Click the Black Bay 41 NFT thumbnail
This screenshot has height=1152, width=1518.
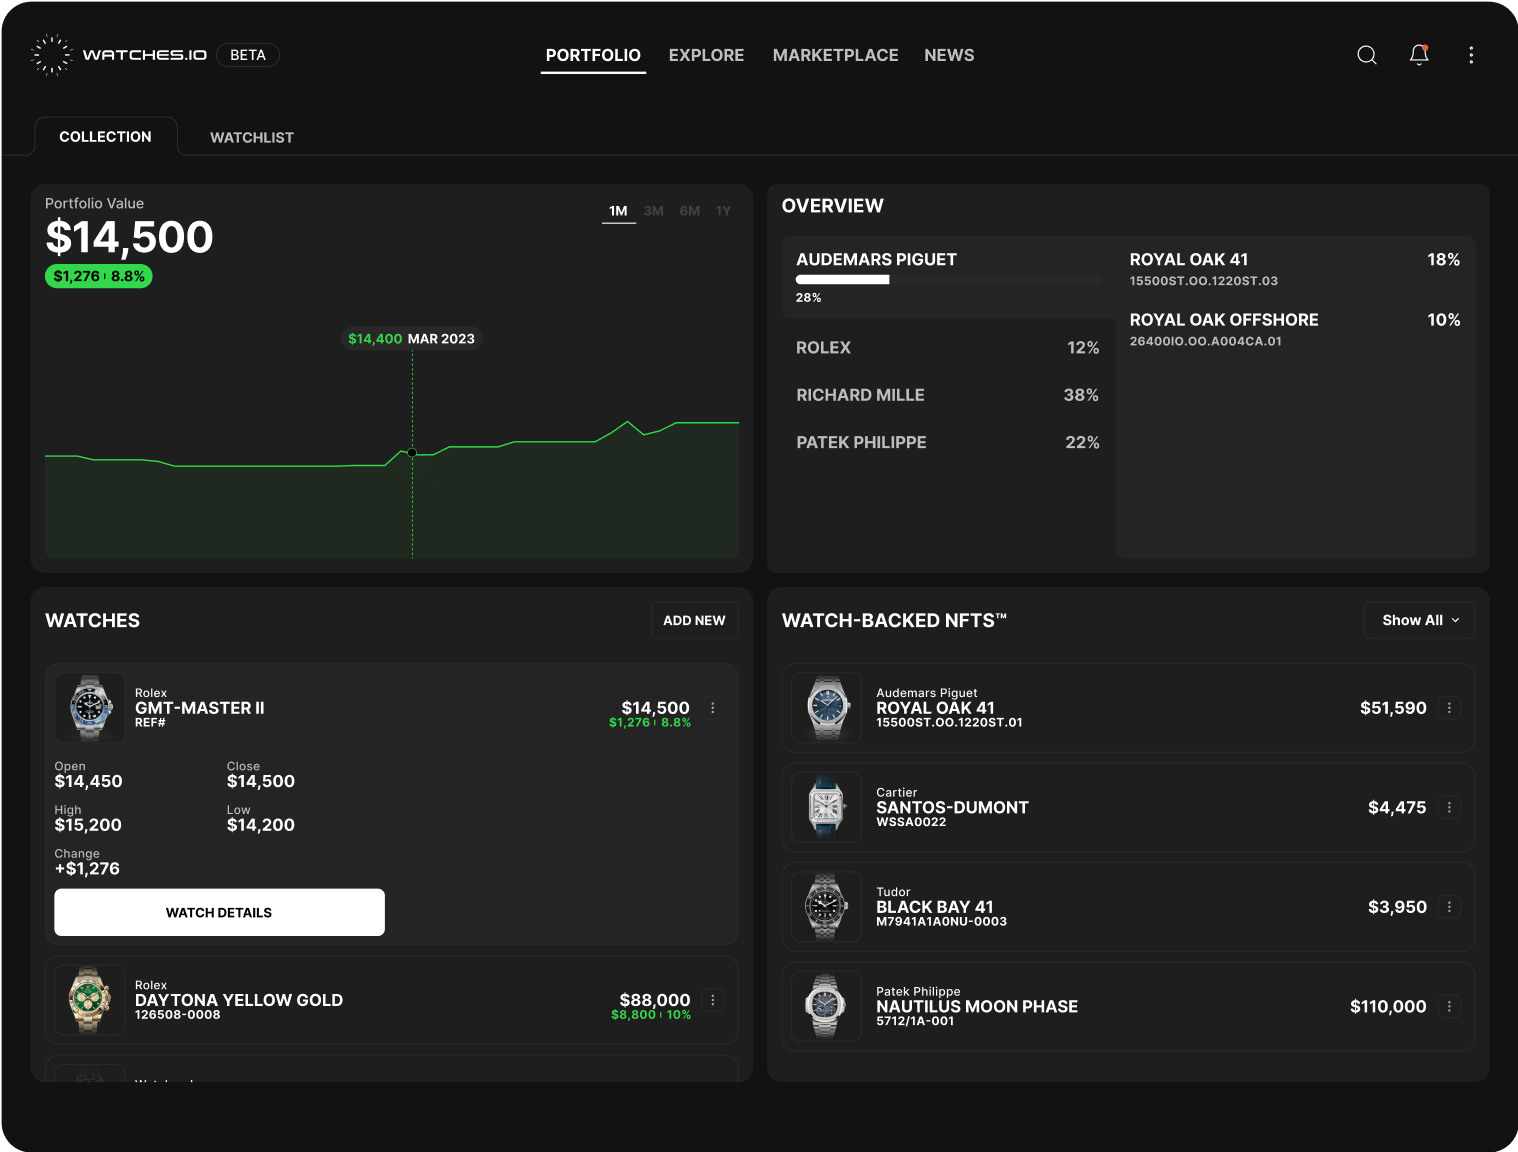pos(826,906)
